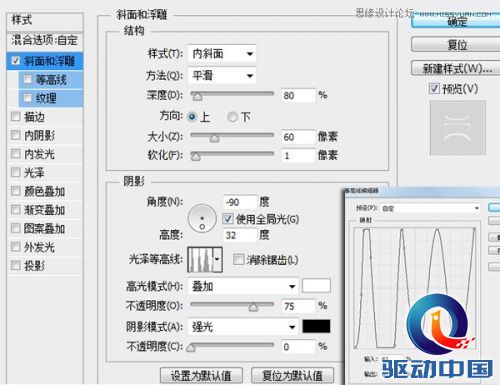Uncheck the 斜面和浮雕 checkbox
The image size is (500, 385).
click(15, 61)
